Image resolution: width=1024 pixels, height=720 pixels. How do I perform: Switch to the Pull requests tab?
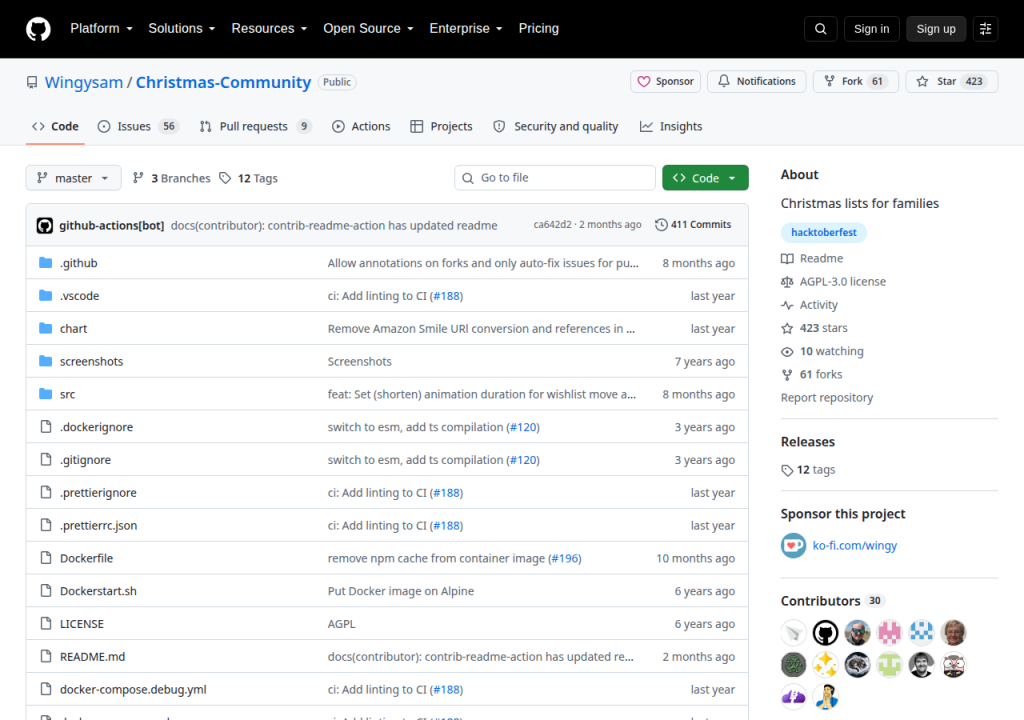point(255,127)
